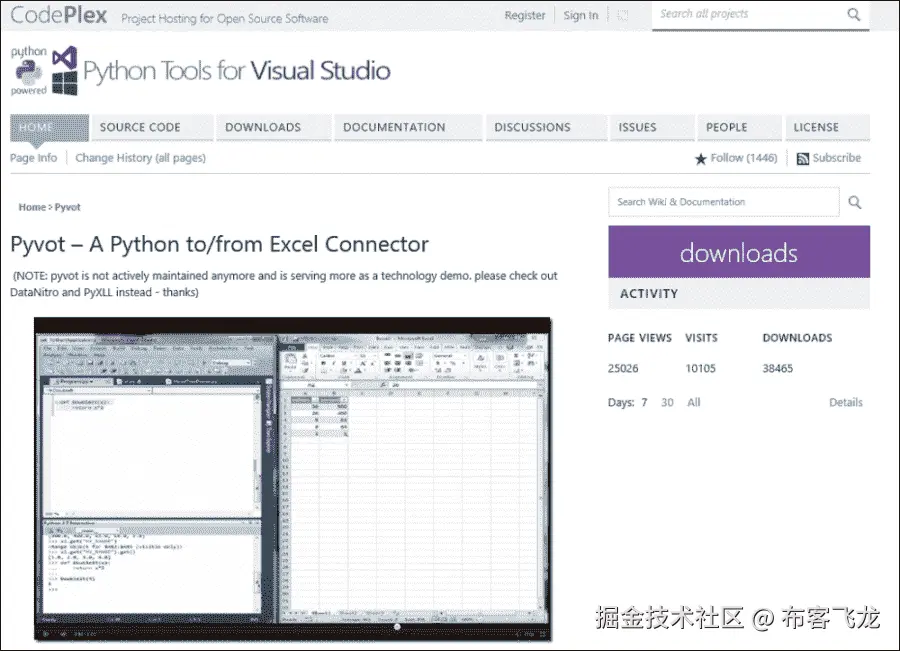This screenshot has width=900, height=651.
Task: Open the HOME tab
Action: (49, 127)
